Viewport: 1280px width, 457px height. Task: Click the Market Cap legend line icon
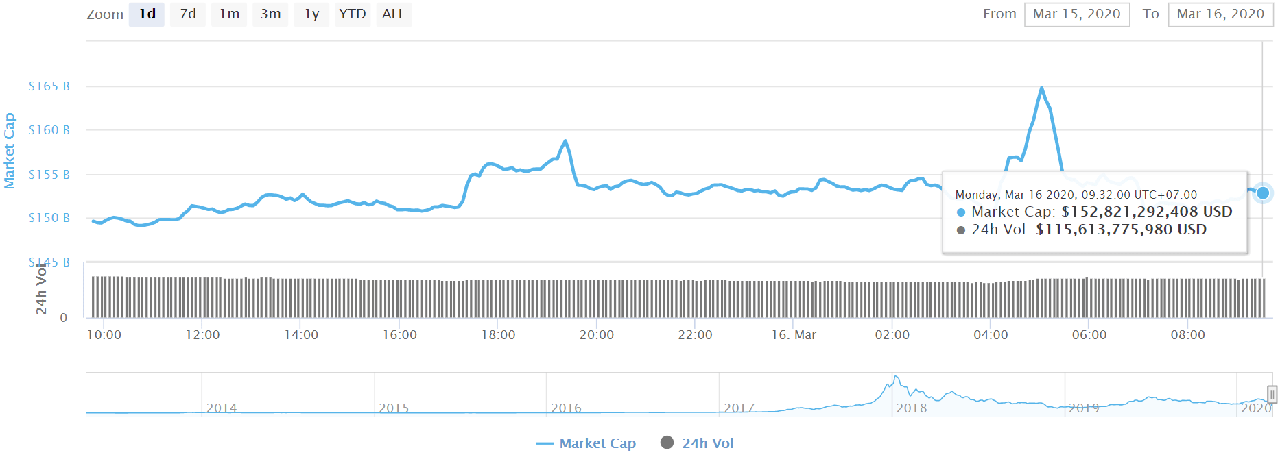click(545, 443)
